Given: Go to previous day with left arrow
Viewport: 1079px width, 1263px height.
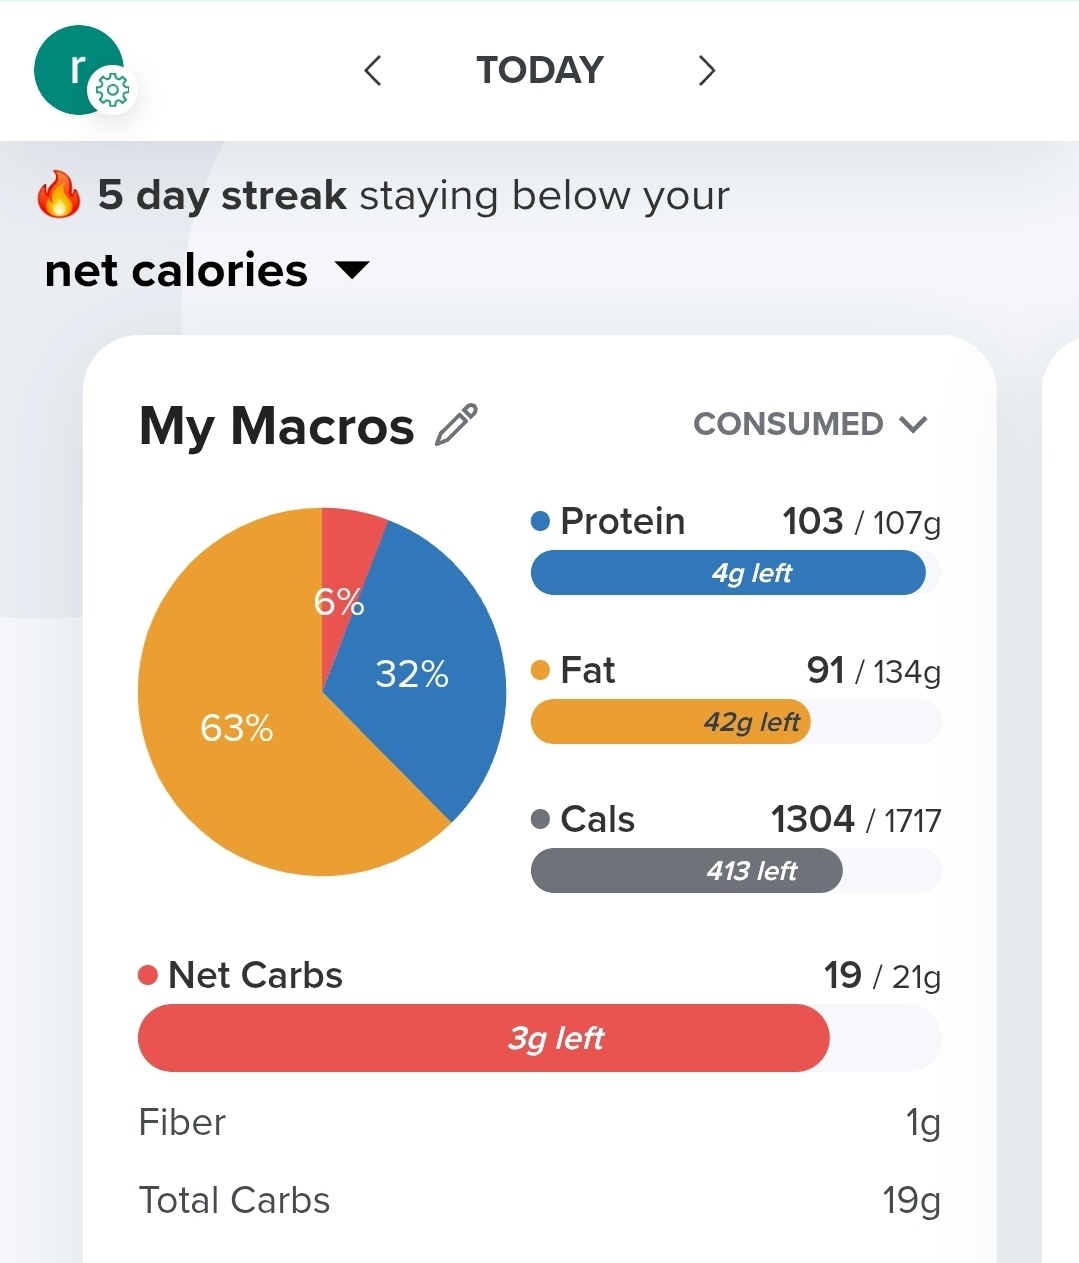Looking at the screenshot, I should tap(373, 71).
